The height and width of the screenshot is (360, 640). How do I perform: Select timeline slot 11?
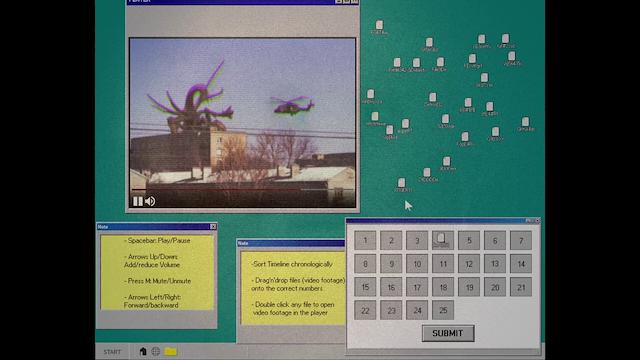pyautogui.click(x=443, y=264)
